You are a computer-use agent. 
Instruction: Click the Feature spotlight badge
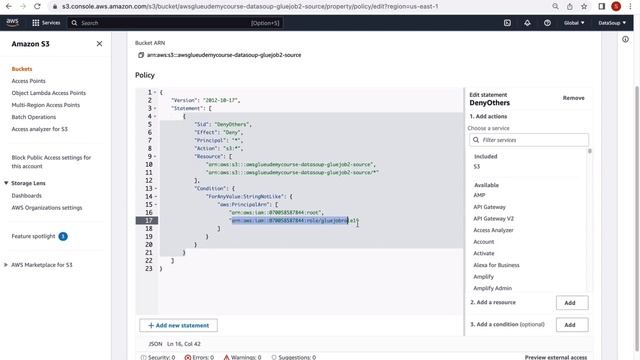pos(63,236)
